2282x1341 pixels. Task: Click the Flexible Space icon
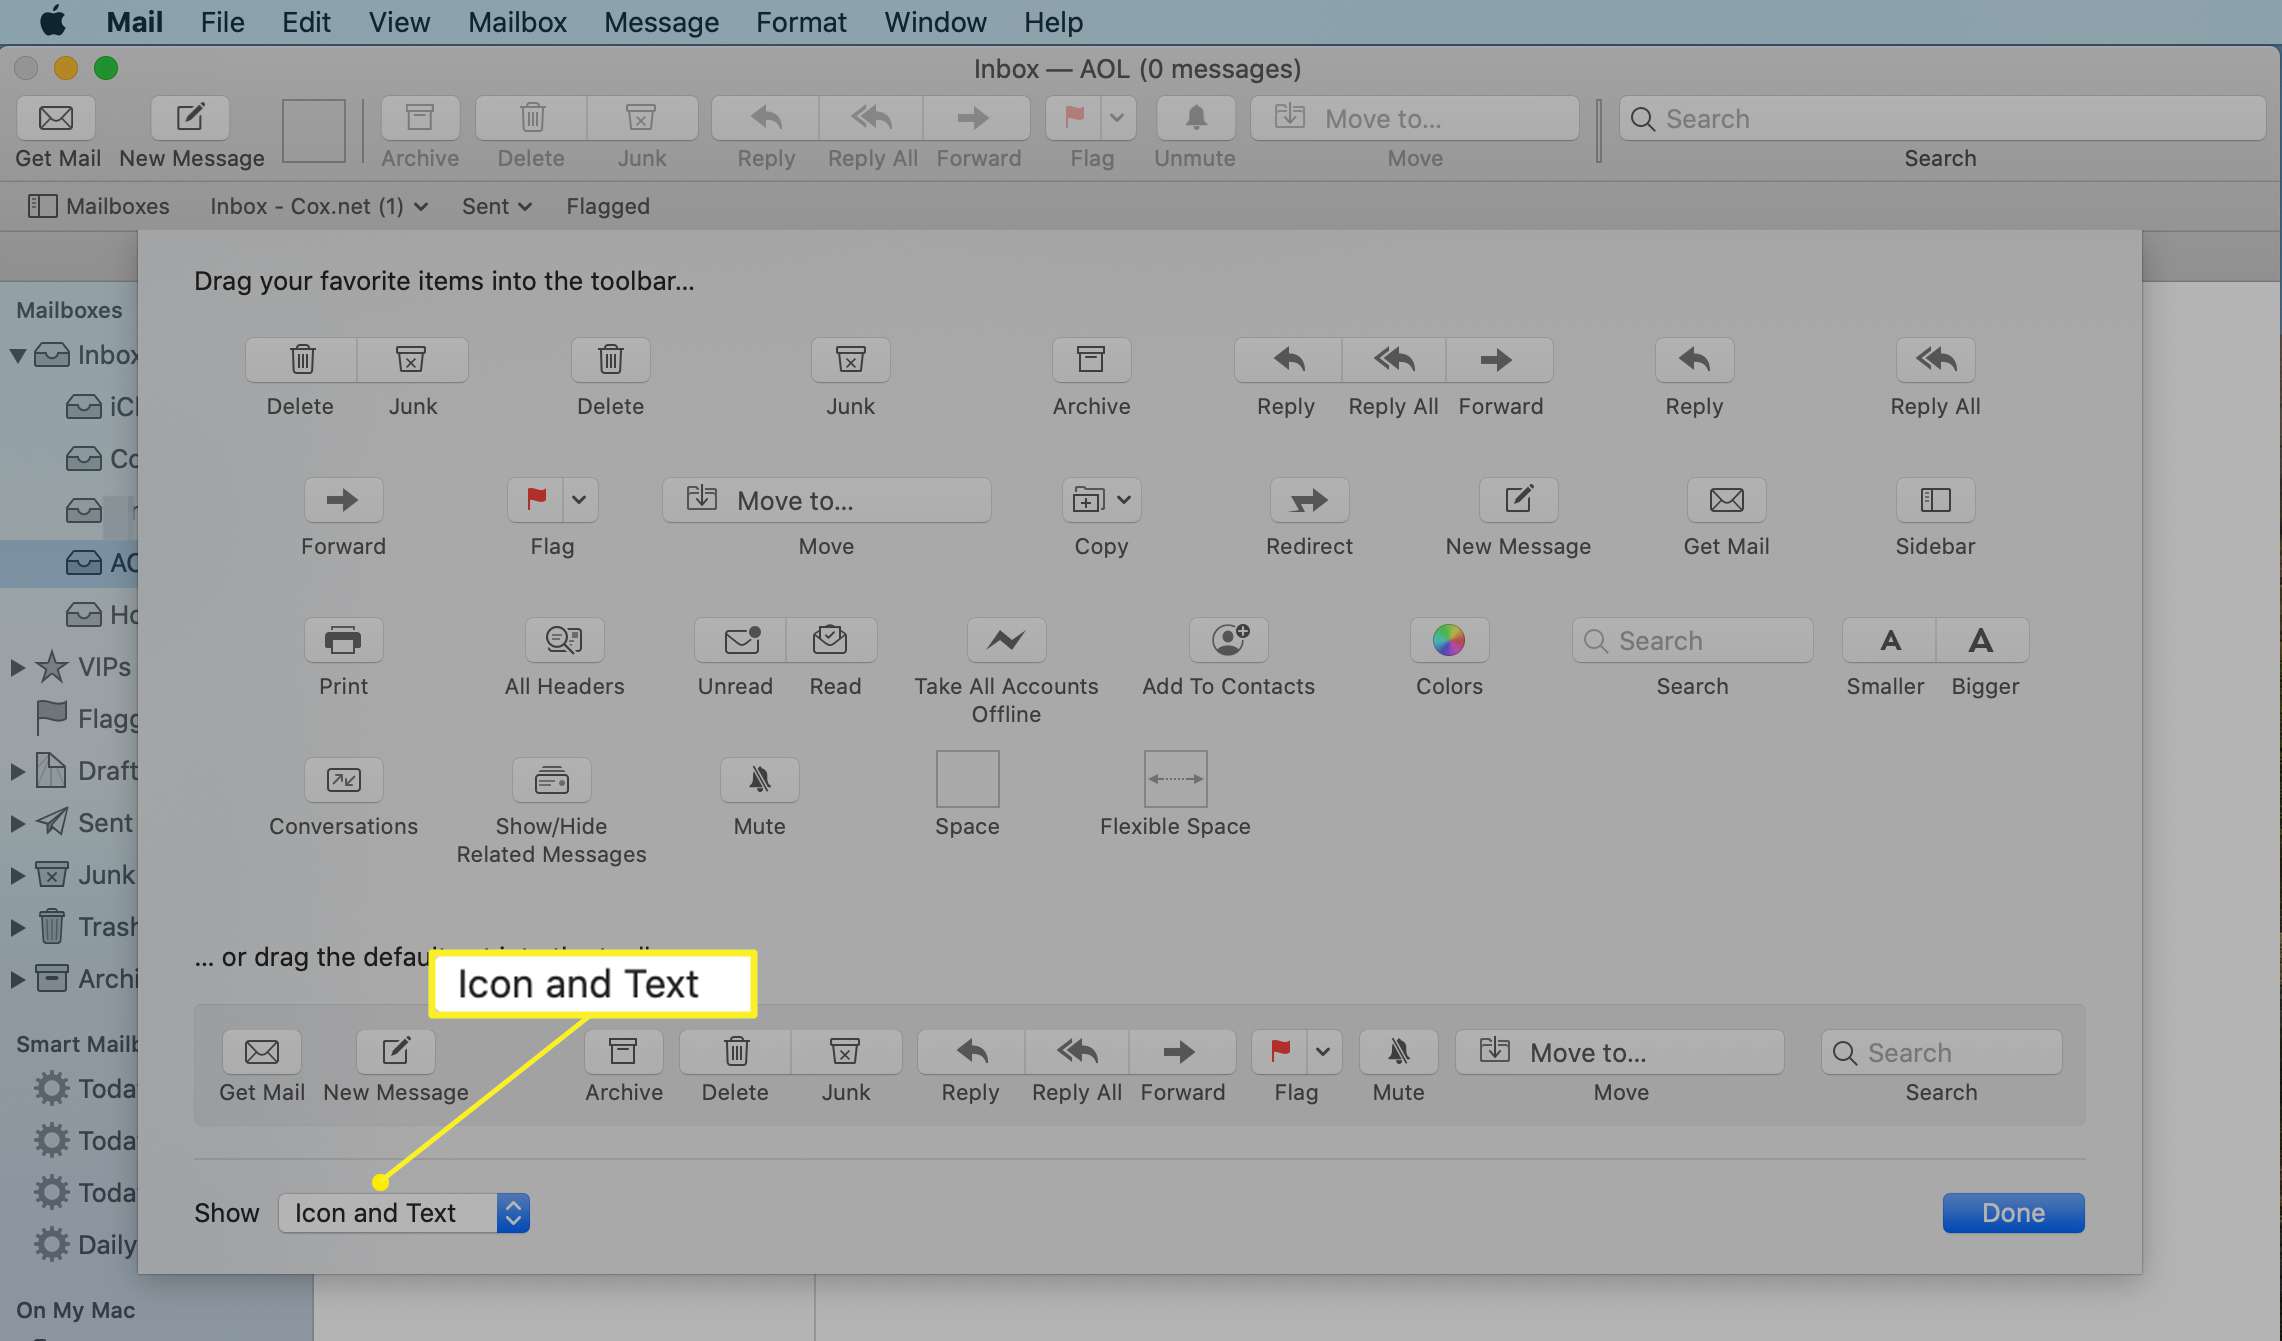click(1175, 777)
